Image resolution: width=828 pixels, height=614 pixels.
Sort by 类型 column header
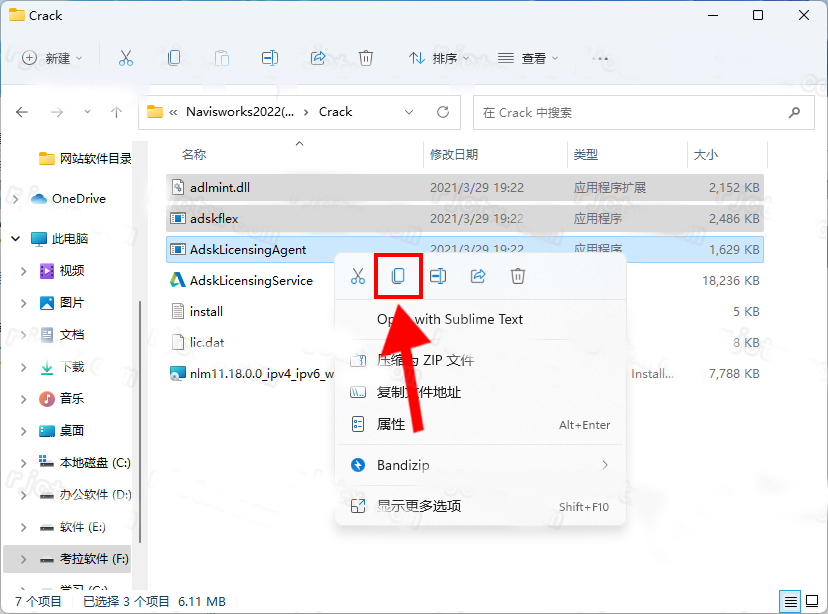pyautogui.click(x=586, y=155)
